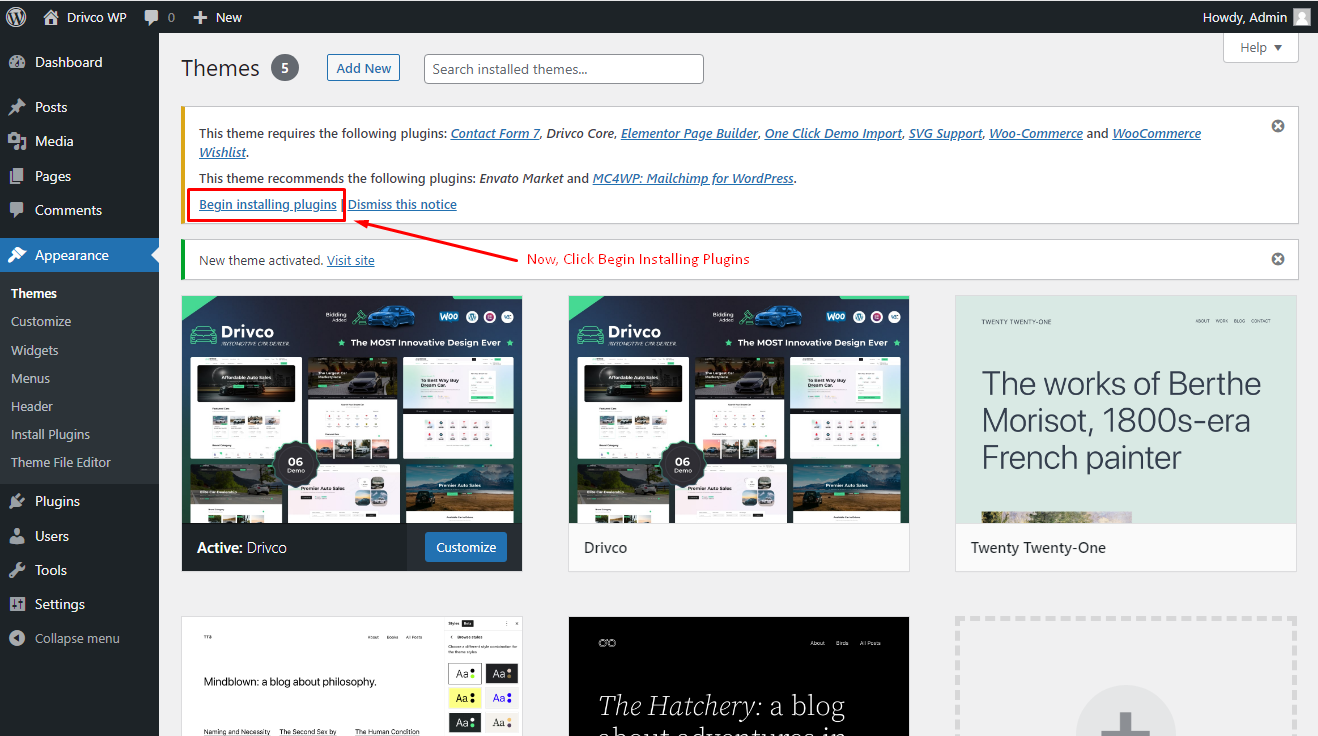Open the One Click Demo Import link

[833, 133]
